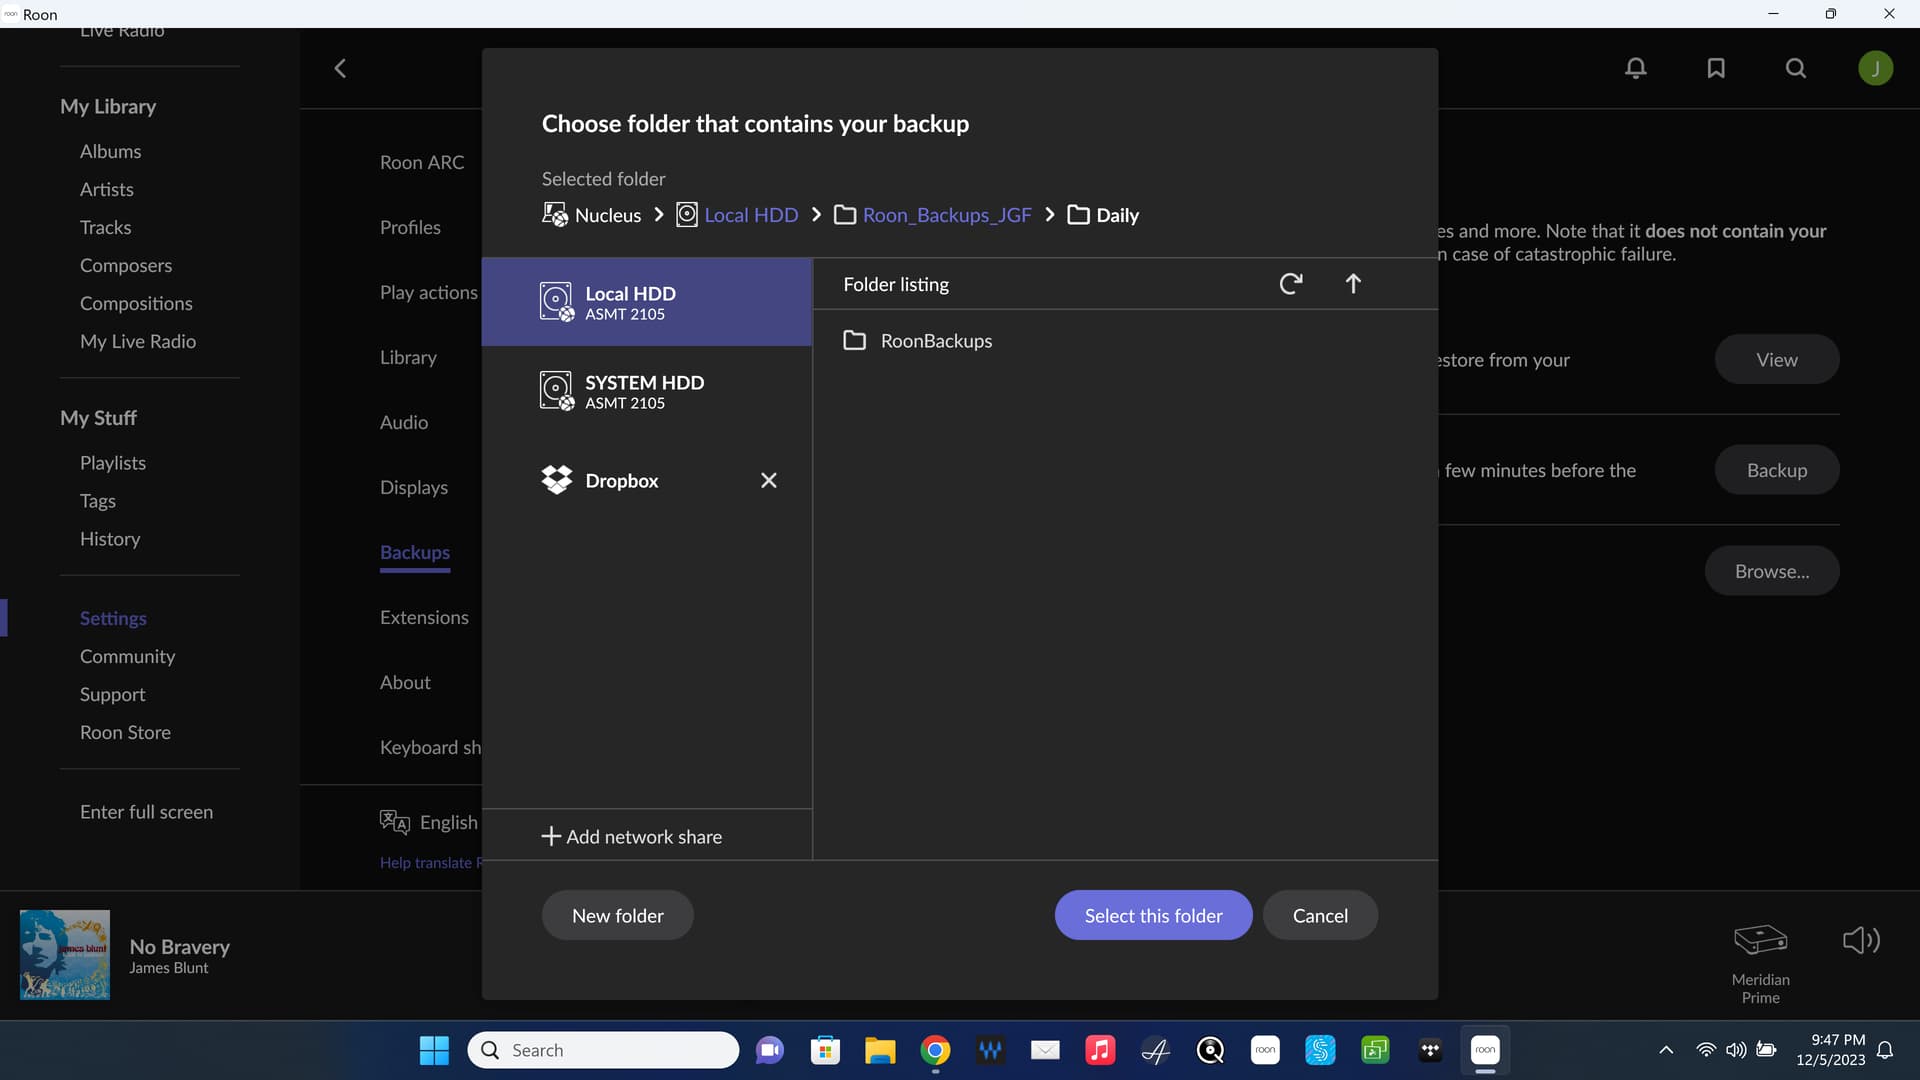The height and width of the screenshot is (1080, 1920).
Task: Open My Live Radio
Action: pos(138,341)
